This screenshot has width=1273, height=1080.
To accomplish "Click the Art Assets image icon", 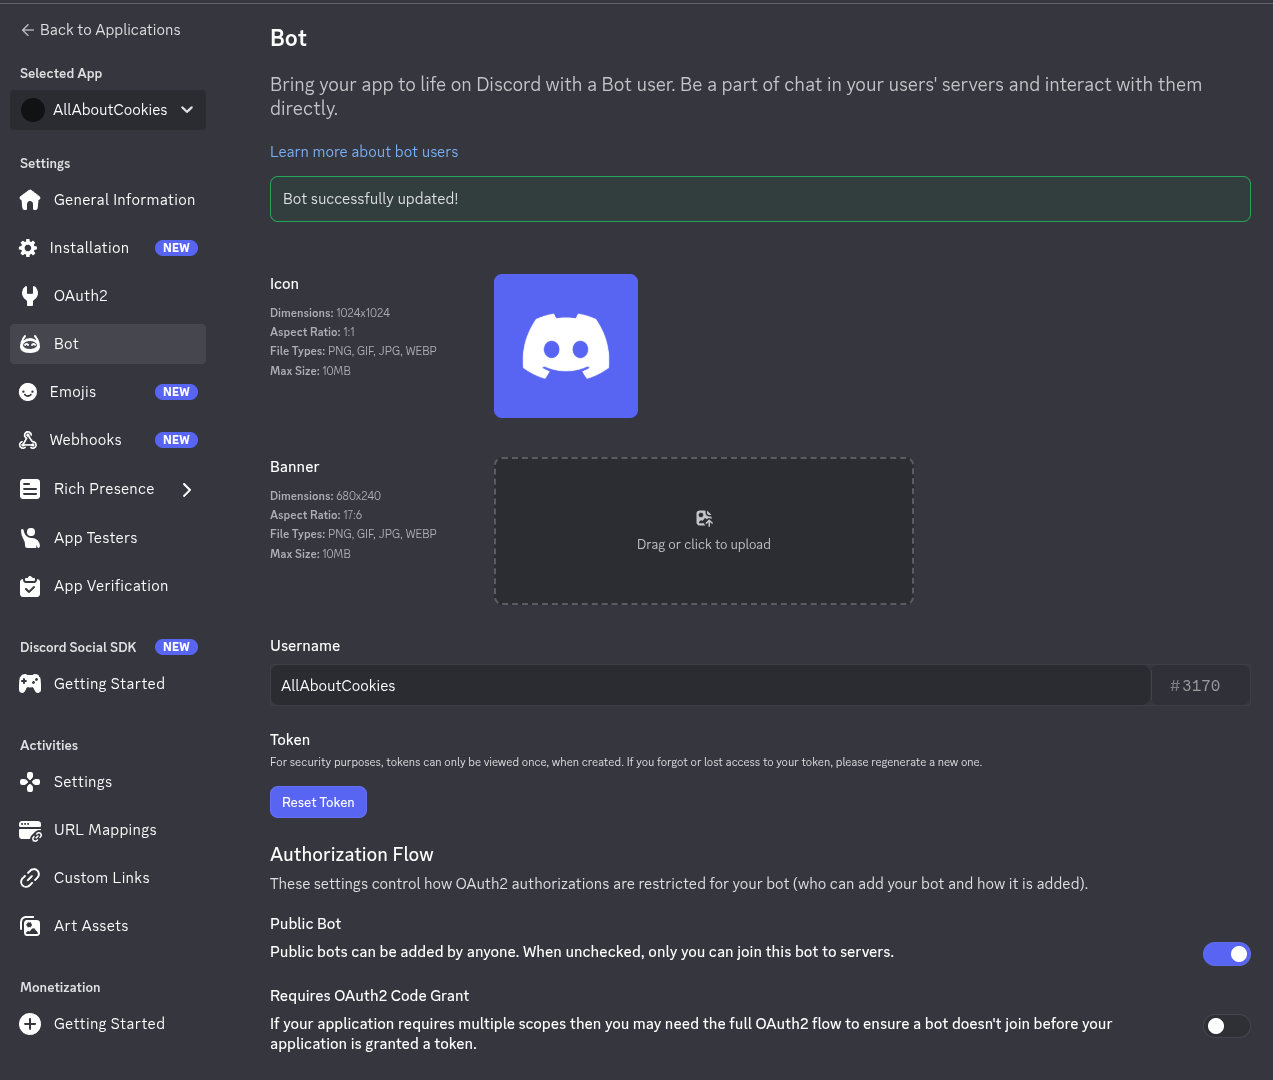I will point(30,926).
